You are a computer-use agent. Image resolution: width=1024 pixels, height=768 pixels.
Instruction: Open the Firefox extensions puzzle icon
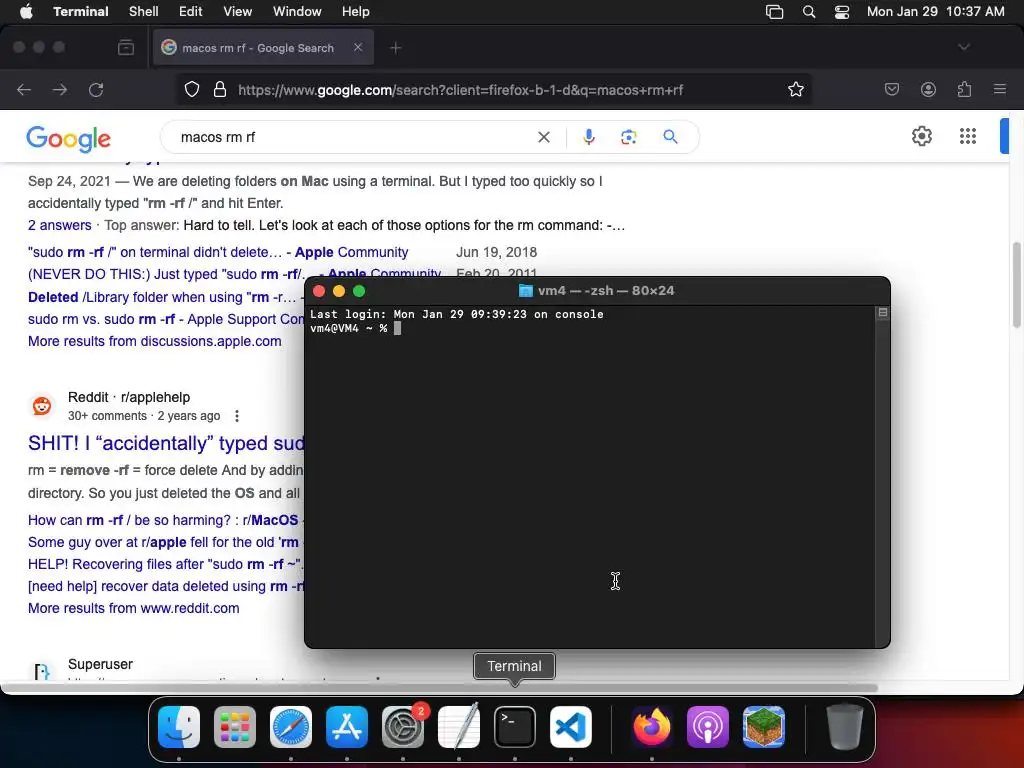964,89
